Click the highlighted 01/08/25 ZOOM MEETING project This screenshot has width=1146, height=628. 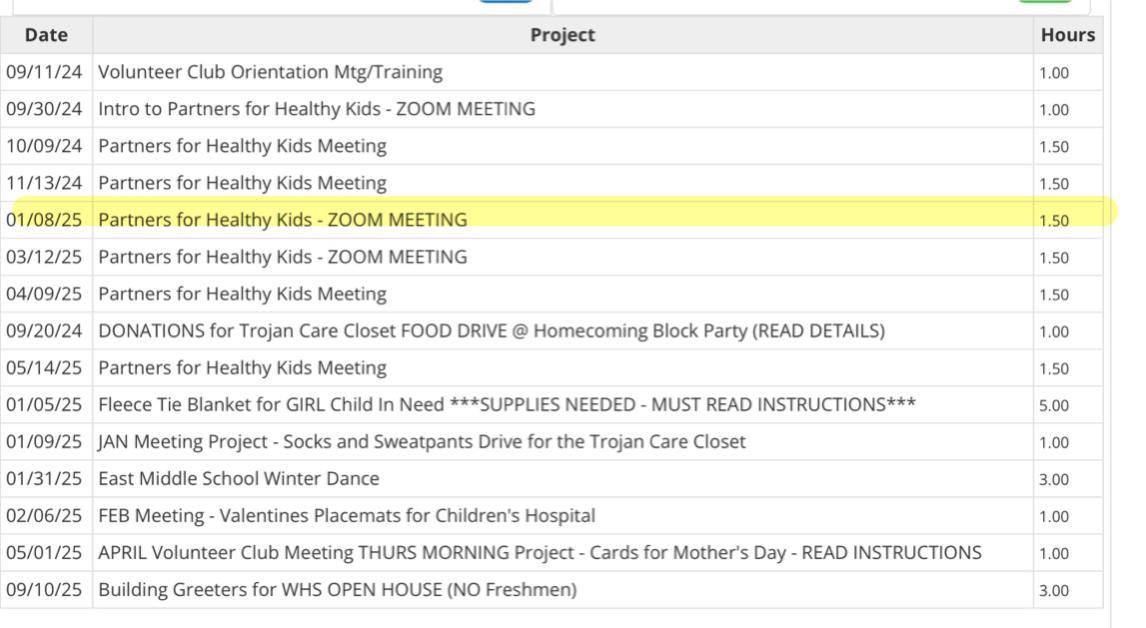282,220
